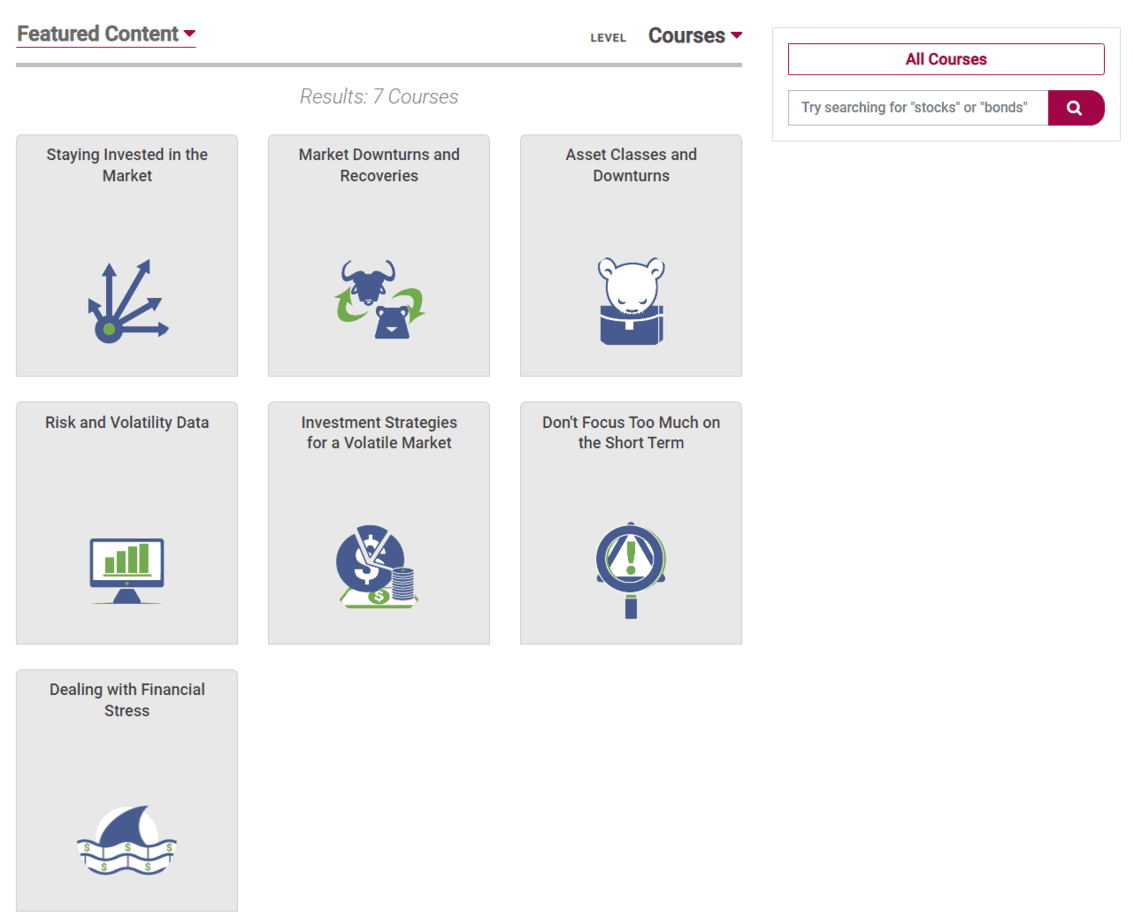The image size is (1134, 924).
Task: Click the diverging arrows icon for Staying Invested
Action: coord(128,301)
